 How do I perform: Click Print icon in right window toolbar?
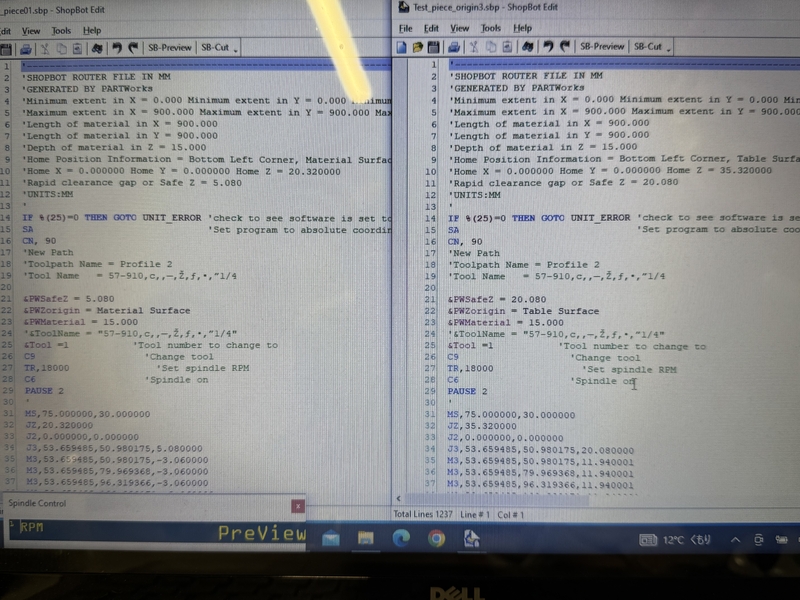coord(454,47)
